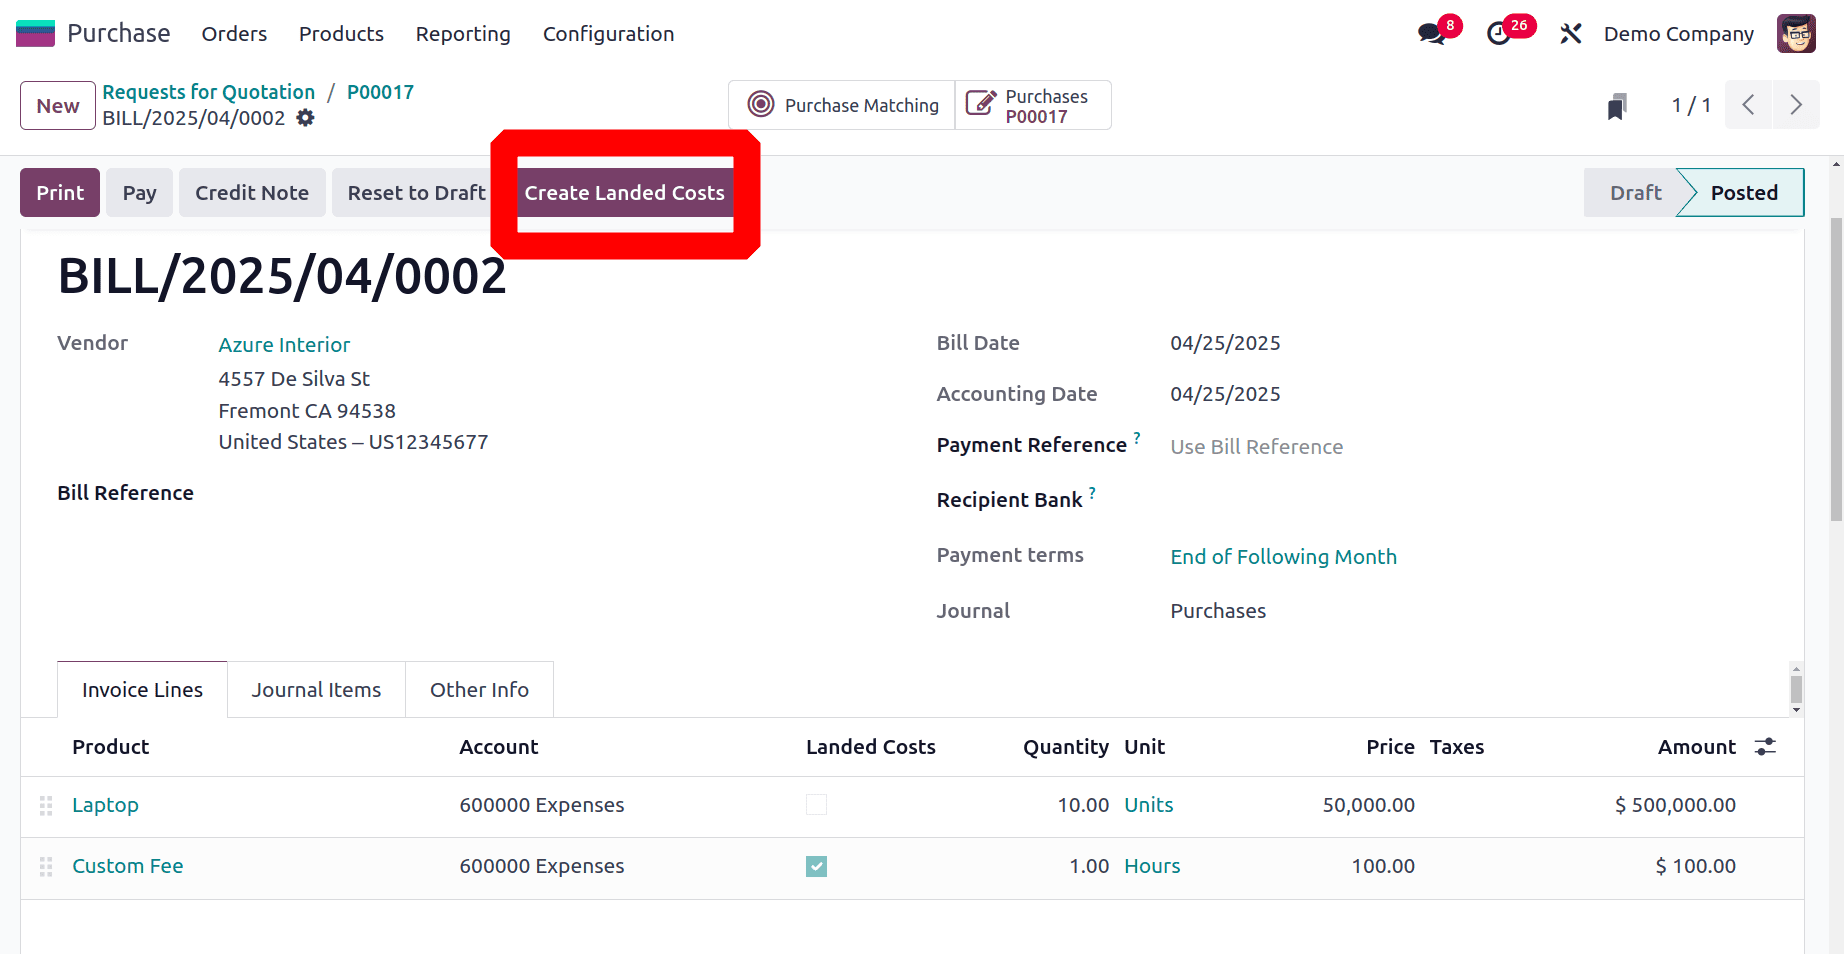Click the Credit Note button
This screenshot has width=1844, height=954.
(x=252, y=193)
